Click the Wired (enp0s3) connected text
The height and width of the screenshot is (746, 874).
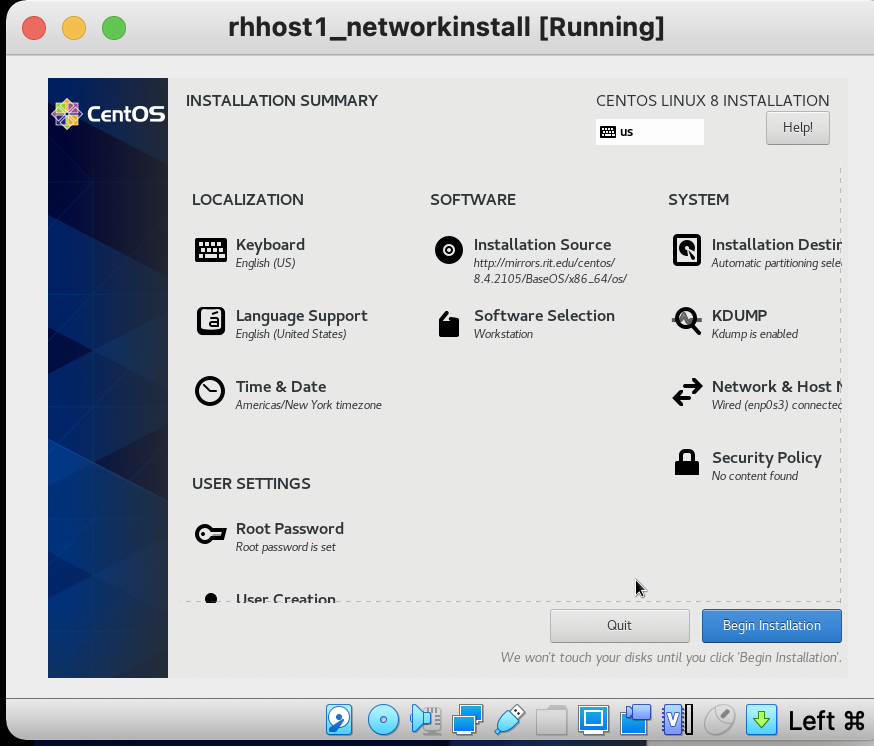click(x=776, y=405)
